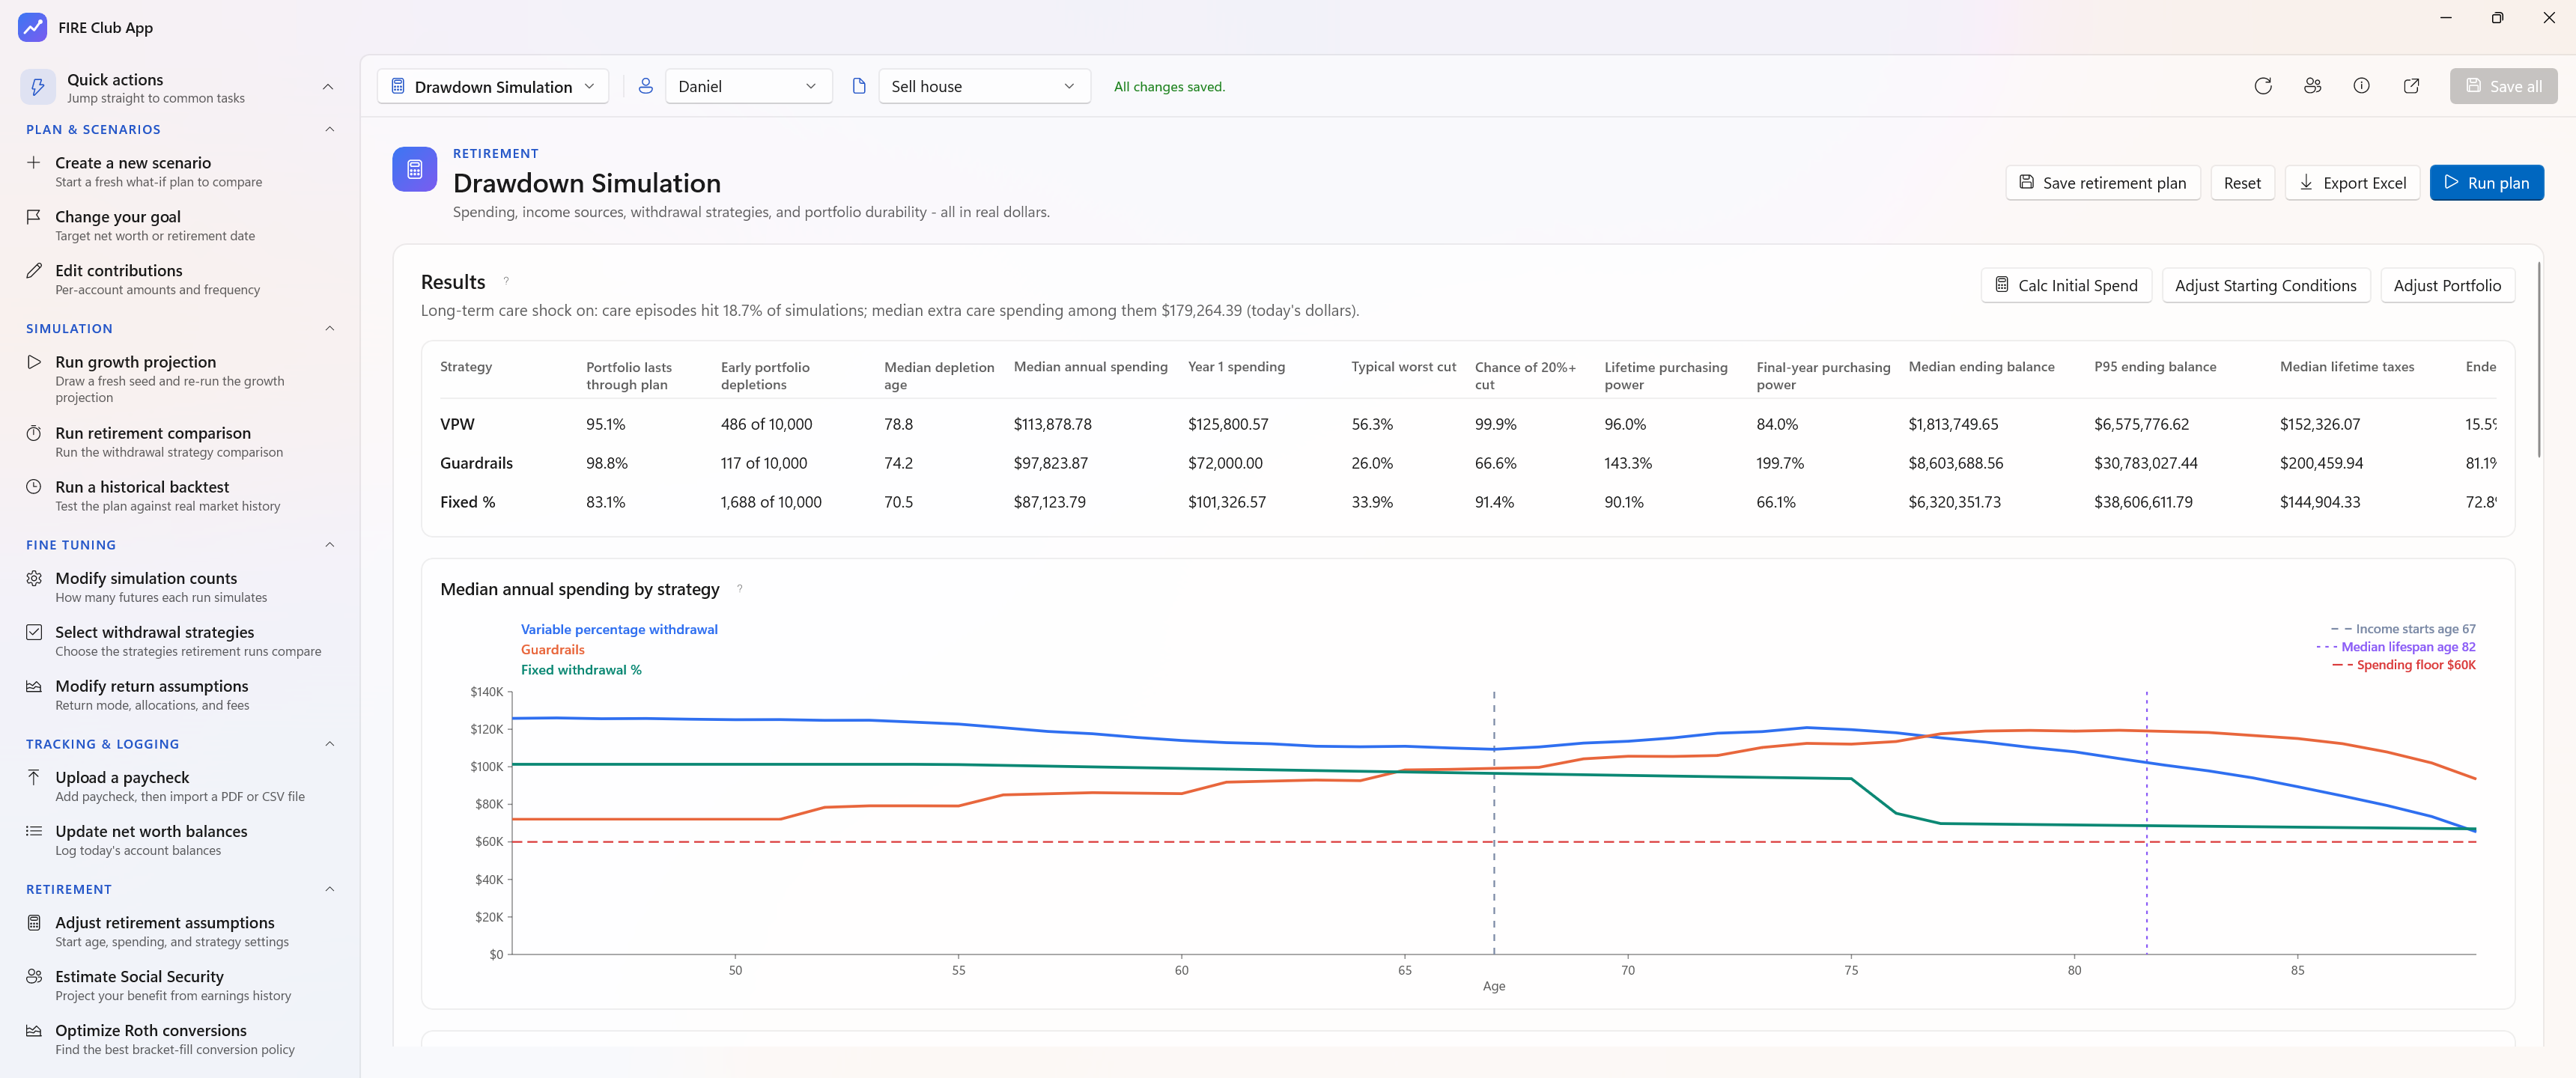The height and width of the screenshot is (1078, 2576).
Task: Click the chart icon for Optimize Roth conversions
Action: pyautogui.click(x=34, y=1030)
